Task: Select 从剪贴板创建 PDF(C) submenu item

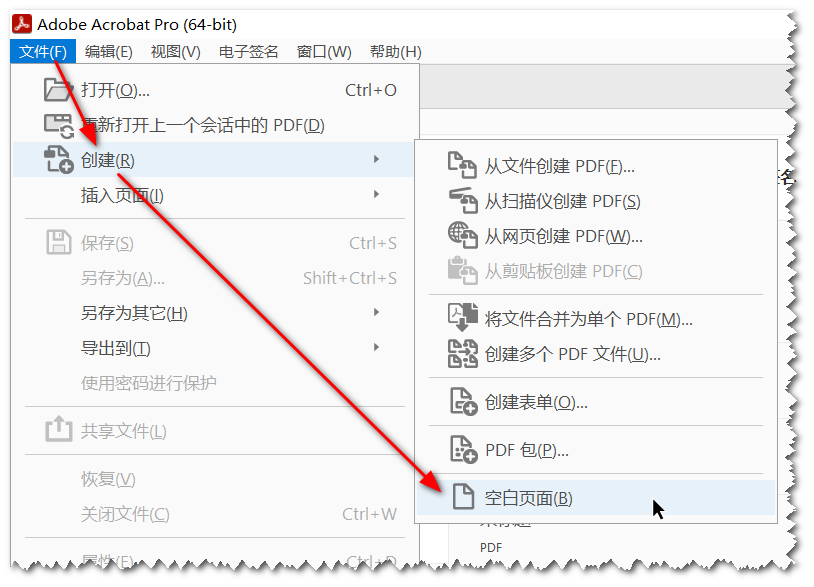Action: point(596,271)
